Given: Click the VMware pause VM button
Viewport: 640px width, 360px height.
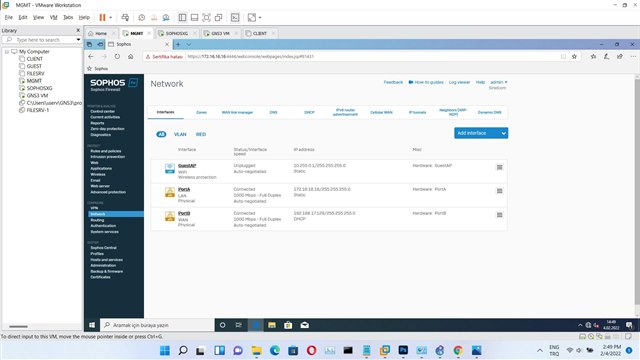Looking at the screenshot, I should [x=102, y=18].
